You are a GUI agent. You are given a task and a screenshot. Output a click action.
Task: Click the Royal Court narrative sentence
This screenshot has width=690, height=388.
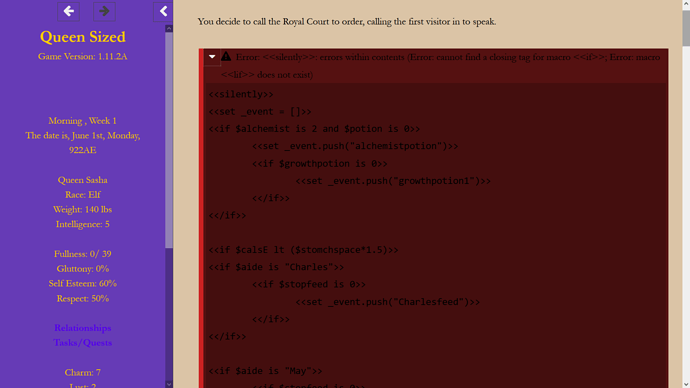(x=347, y=22)
